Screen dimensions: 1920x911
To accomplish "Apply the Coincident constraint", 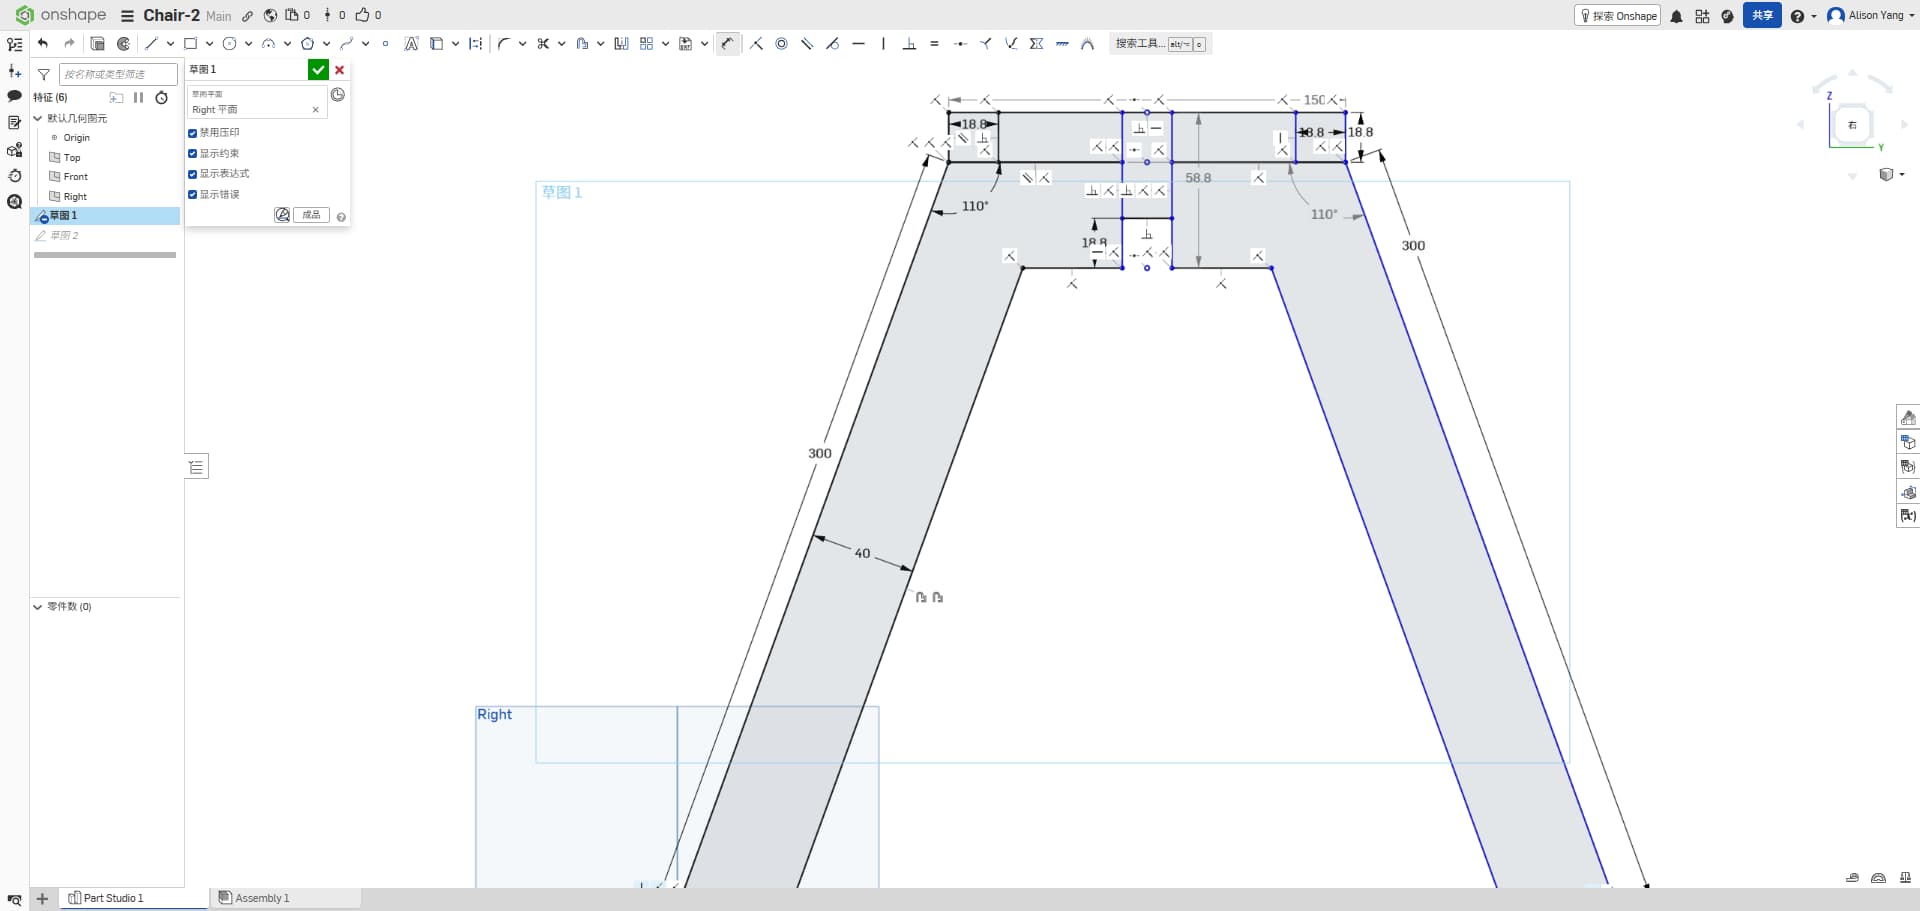I will [x=756, y=43].
